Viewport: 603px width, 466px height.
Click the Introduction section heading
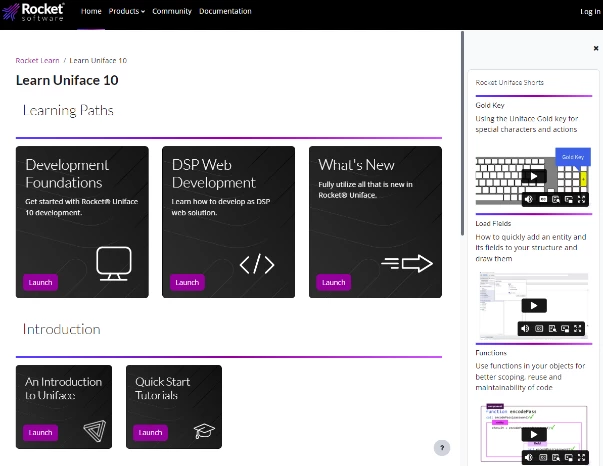(62, 330)
